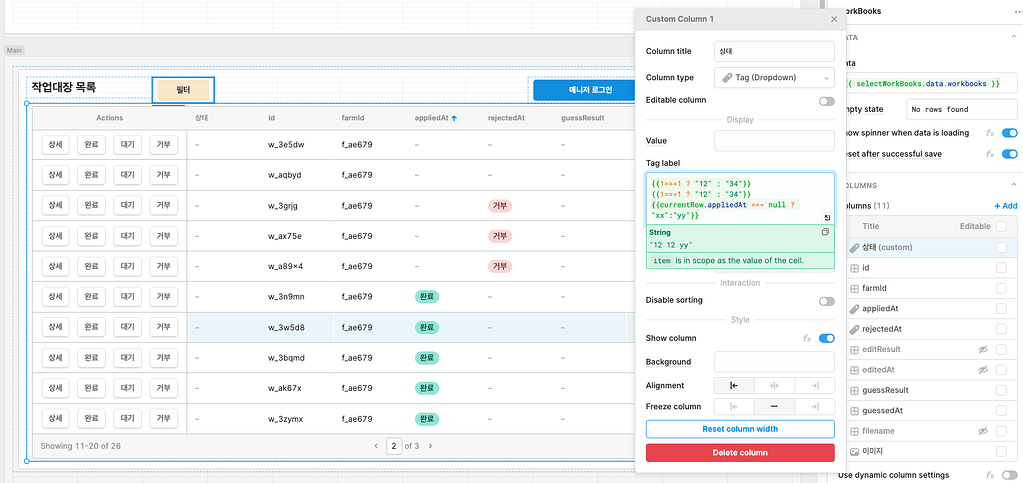Toggle Use dynamic column settings
This screenshot has width=1023, height=483.
(x=1010, y=475)
